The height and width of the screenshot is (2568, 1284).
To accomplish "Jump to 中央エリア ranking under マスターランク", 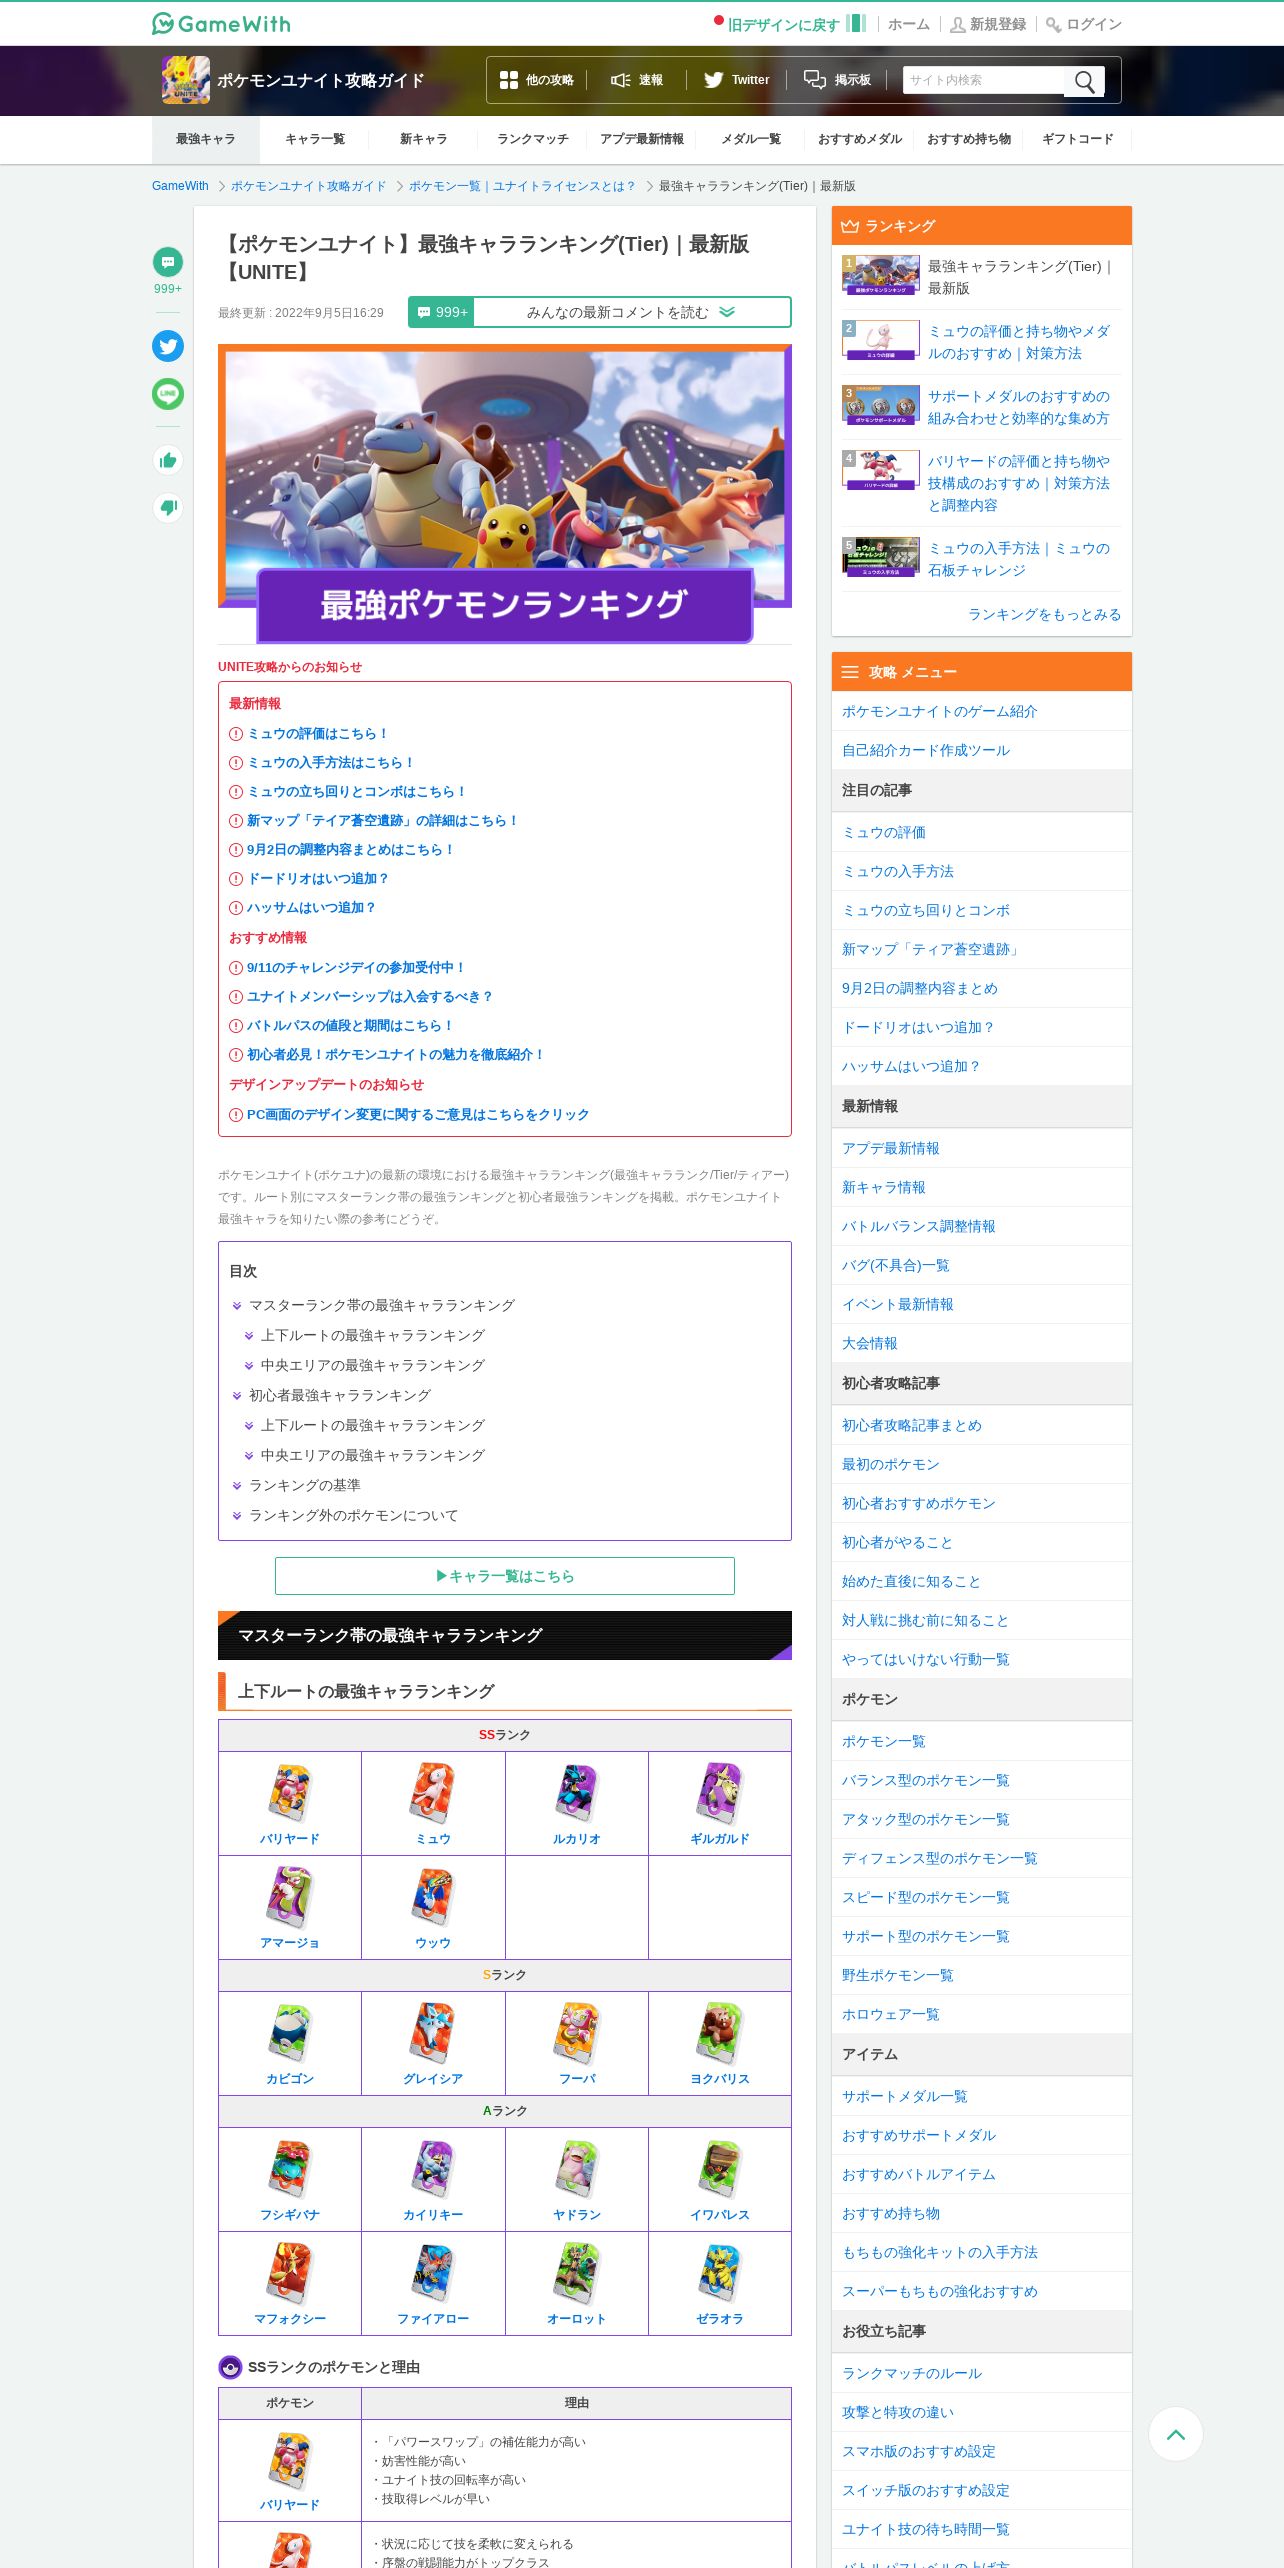I will click(373, 1365).
